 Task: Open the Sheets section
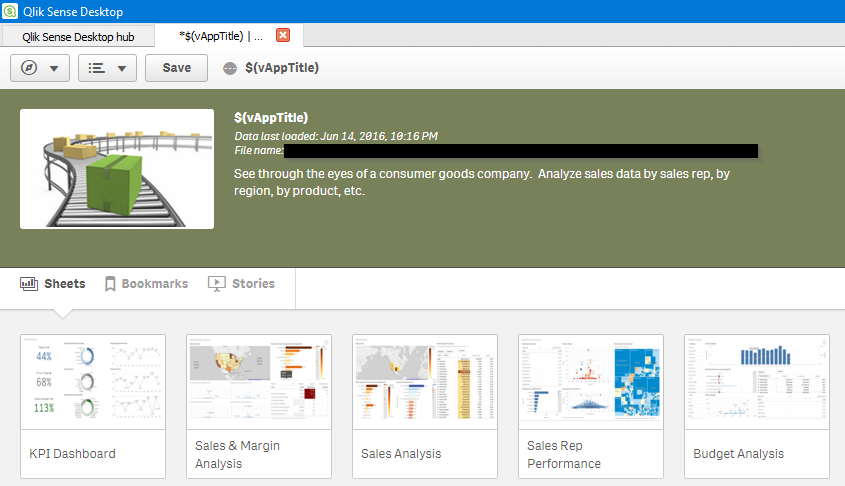(x=65, y=283)
